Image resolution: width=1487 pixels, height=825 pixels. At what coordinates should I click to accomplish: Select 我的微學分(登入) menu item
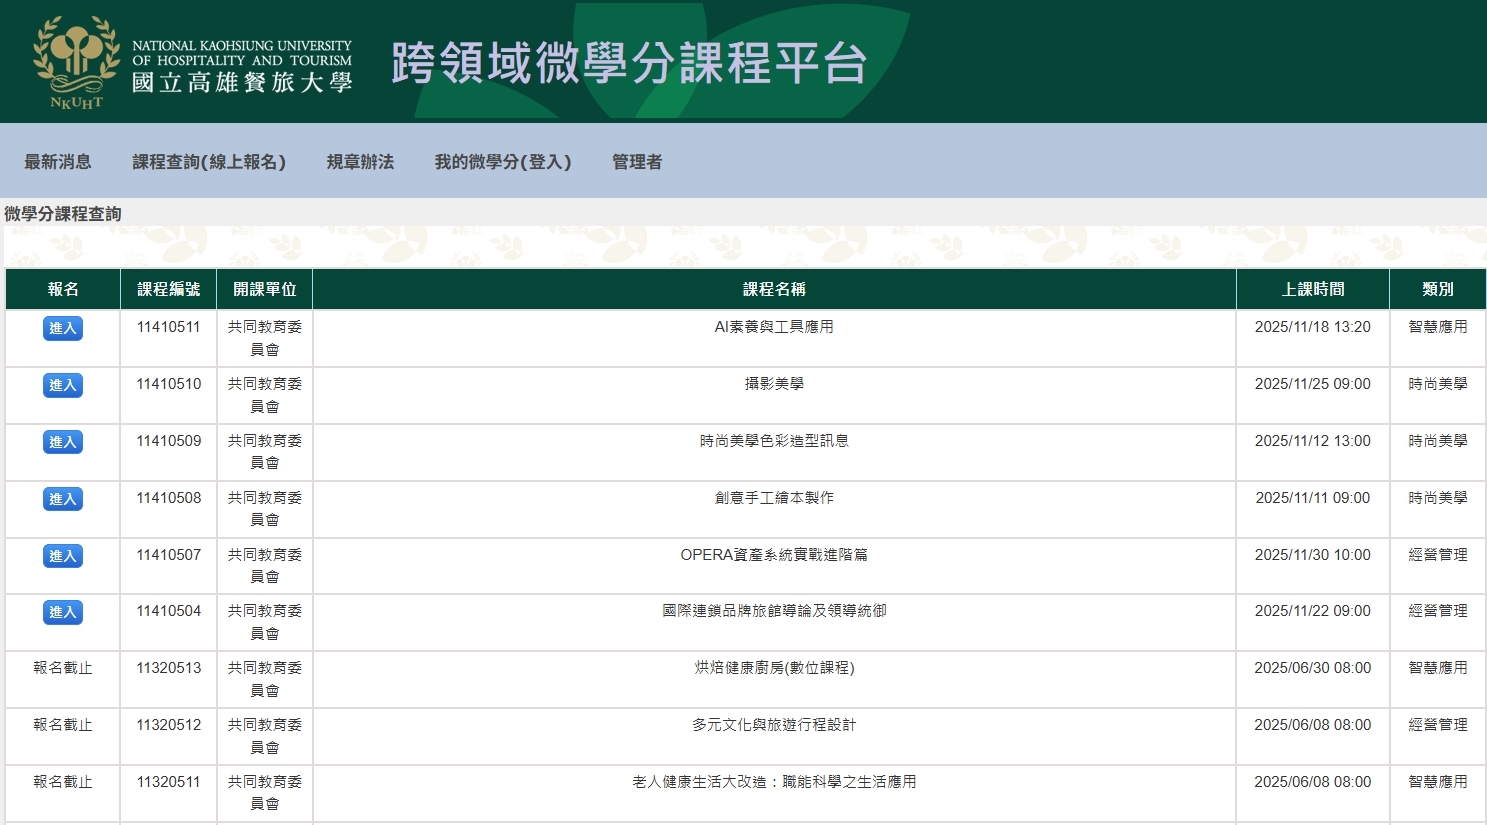pos(503,162)
